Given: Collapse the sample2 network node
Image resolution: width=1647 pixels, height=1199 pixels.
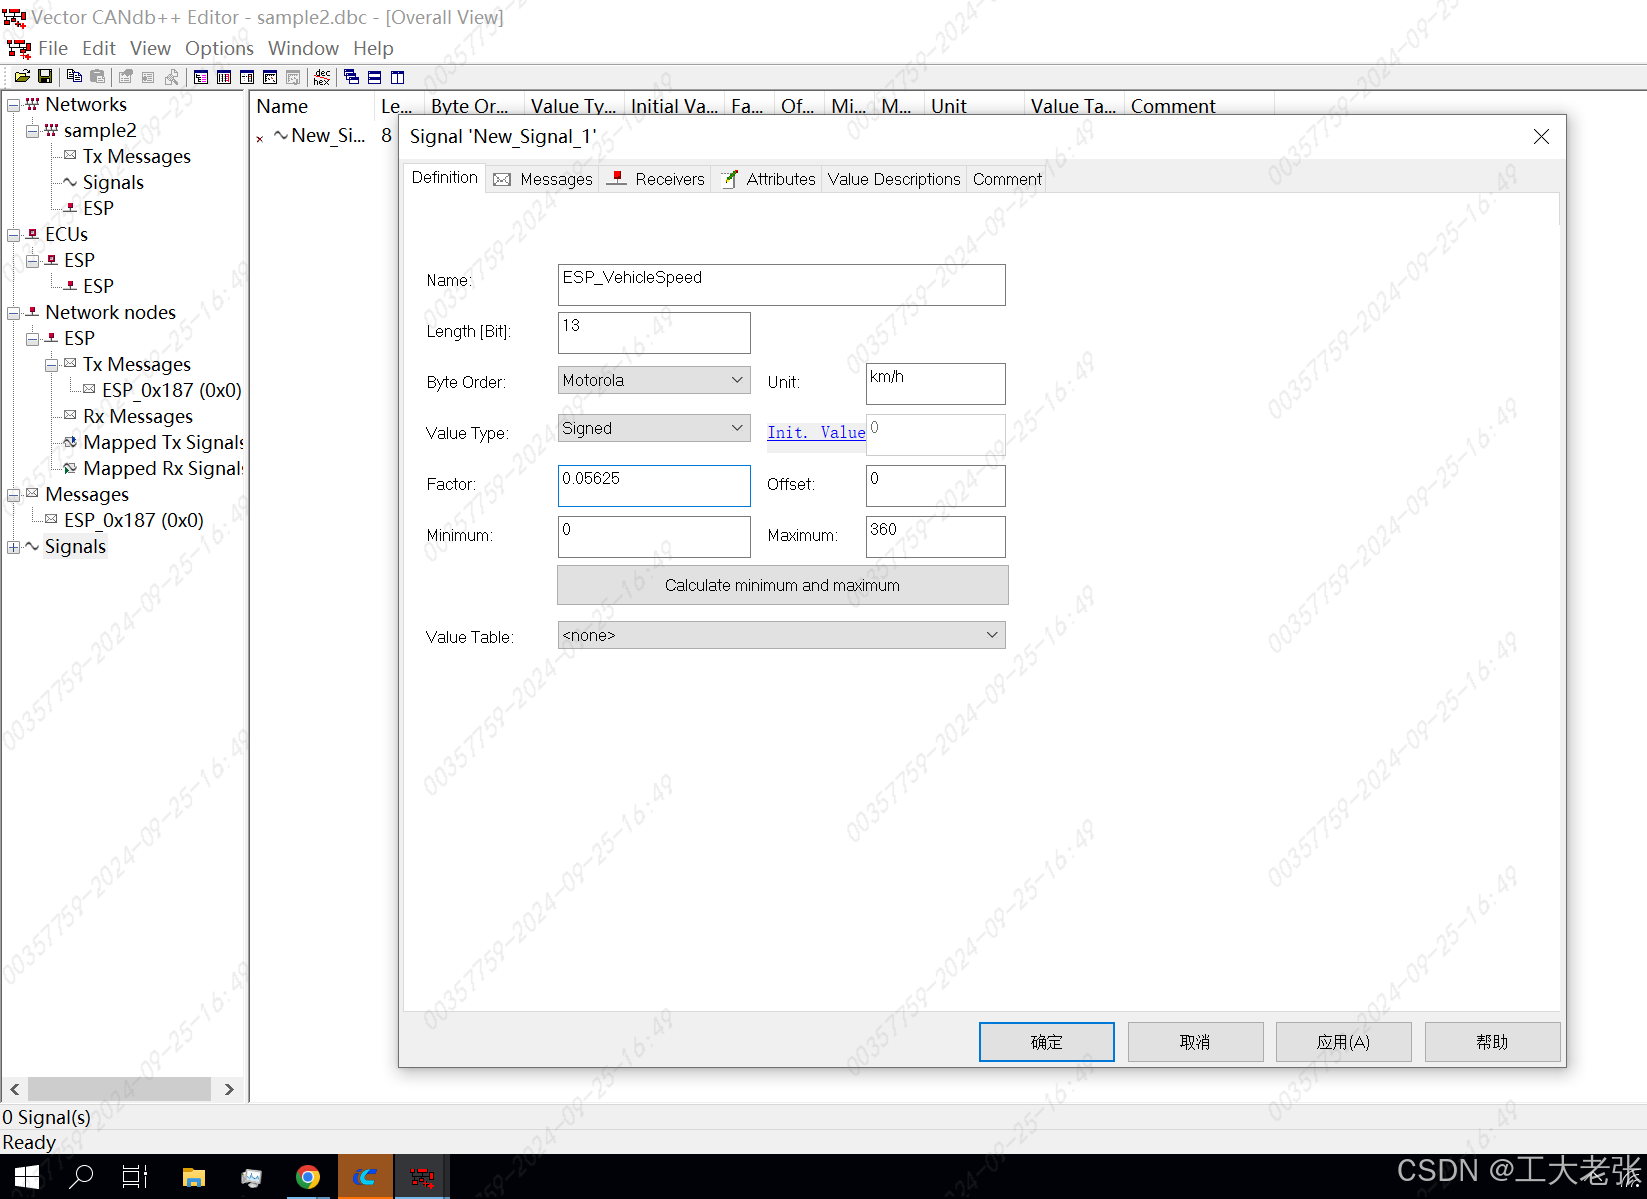Looking at the screenshot, I should [32, 131].
